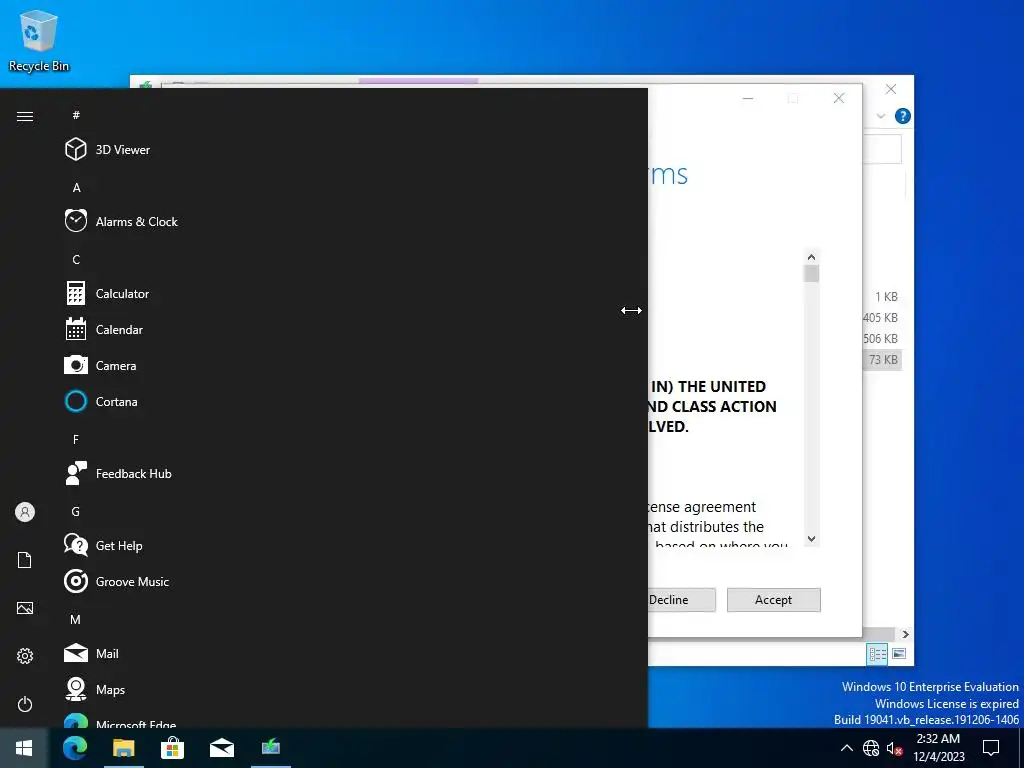Launch the Maps app
1024x768 pixels.
(x=124, y=689)
